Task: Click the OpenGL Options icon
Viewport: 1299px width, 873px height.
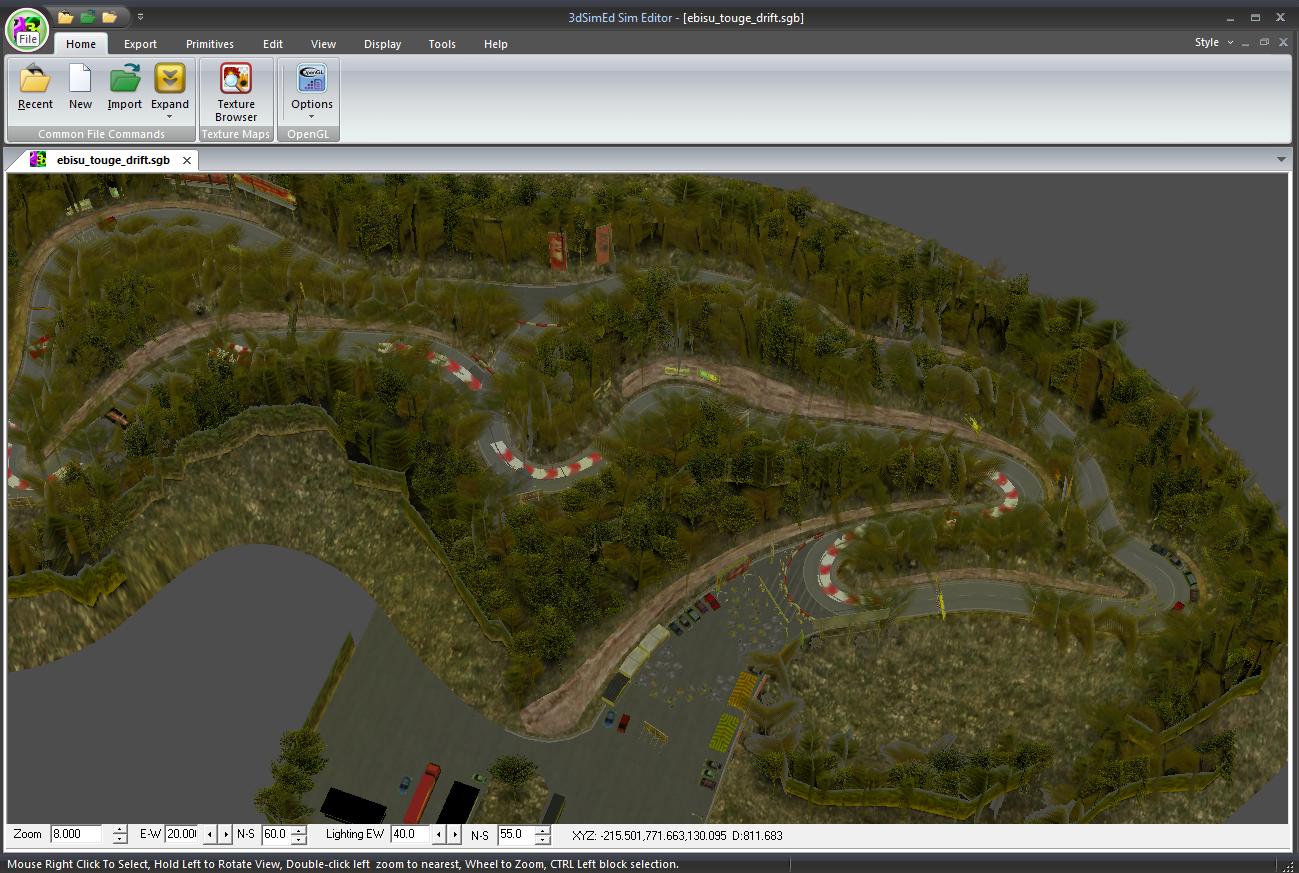Action: 312,79
